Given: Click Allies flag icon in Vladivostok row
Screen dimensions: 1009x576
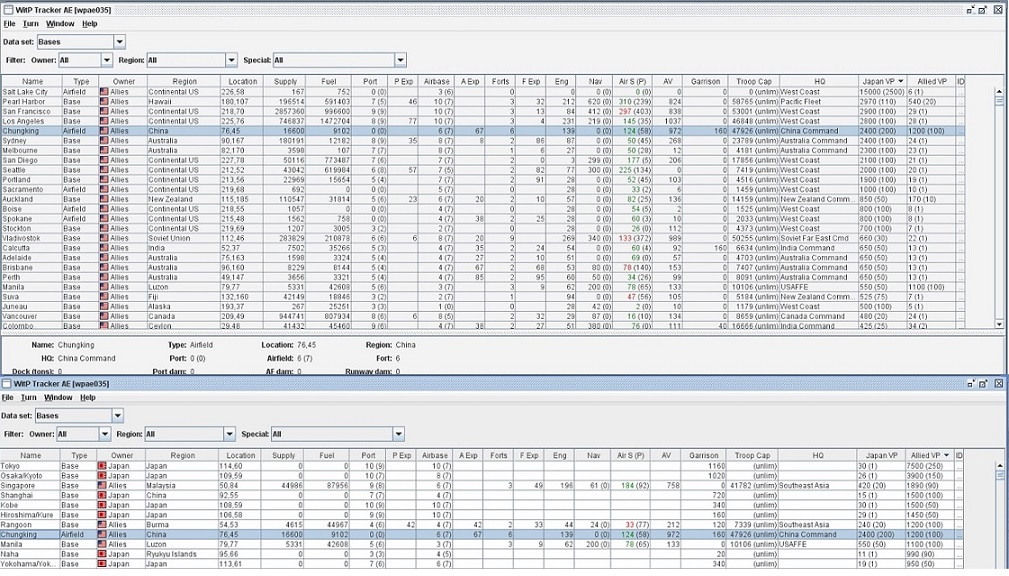Looking at the screenshot, I should pos(104,238).
